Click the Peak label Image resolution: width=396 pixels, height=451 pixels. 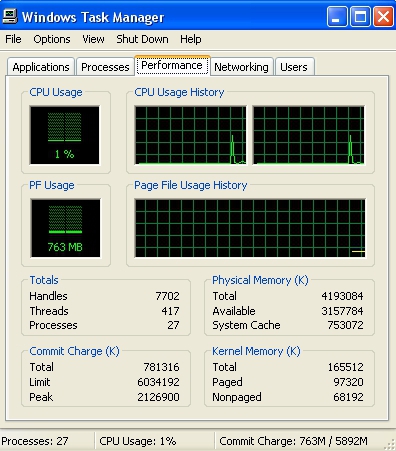click(41, 397)
